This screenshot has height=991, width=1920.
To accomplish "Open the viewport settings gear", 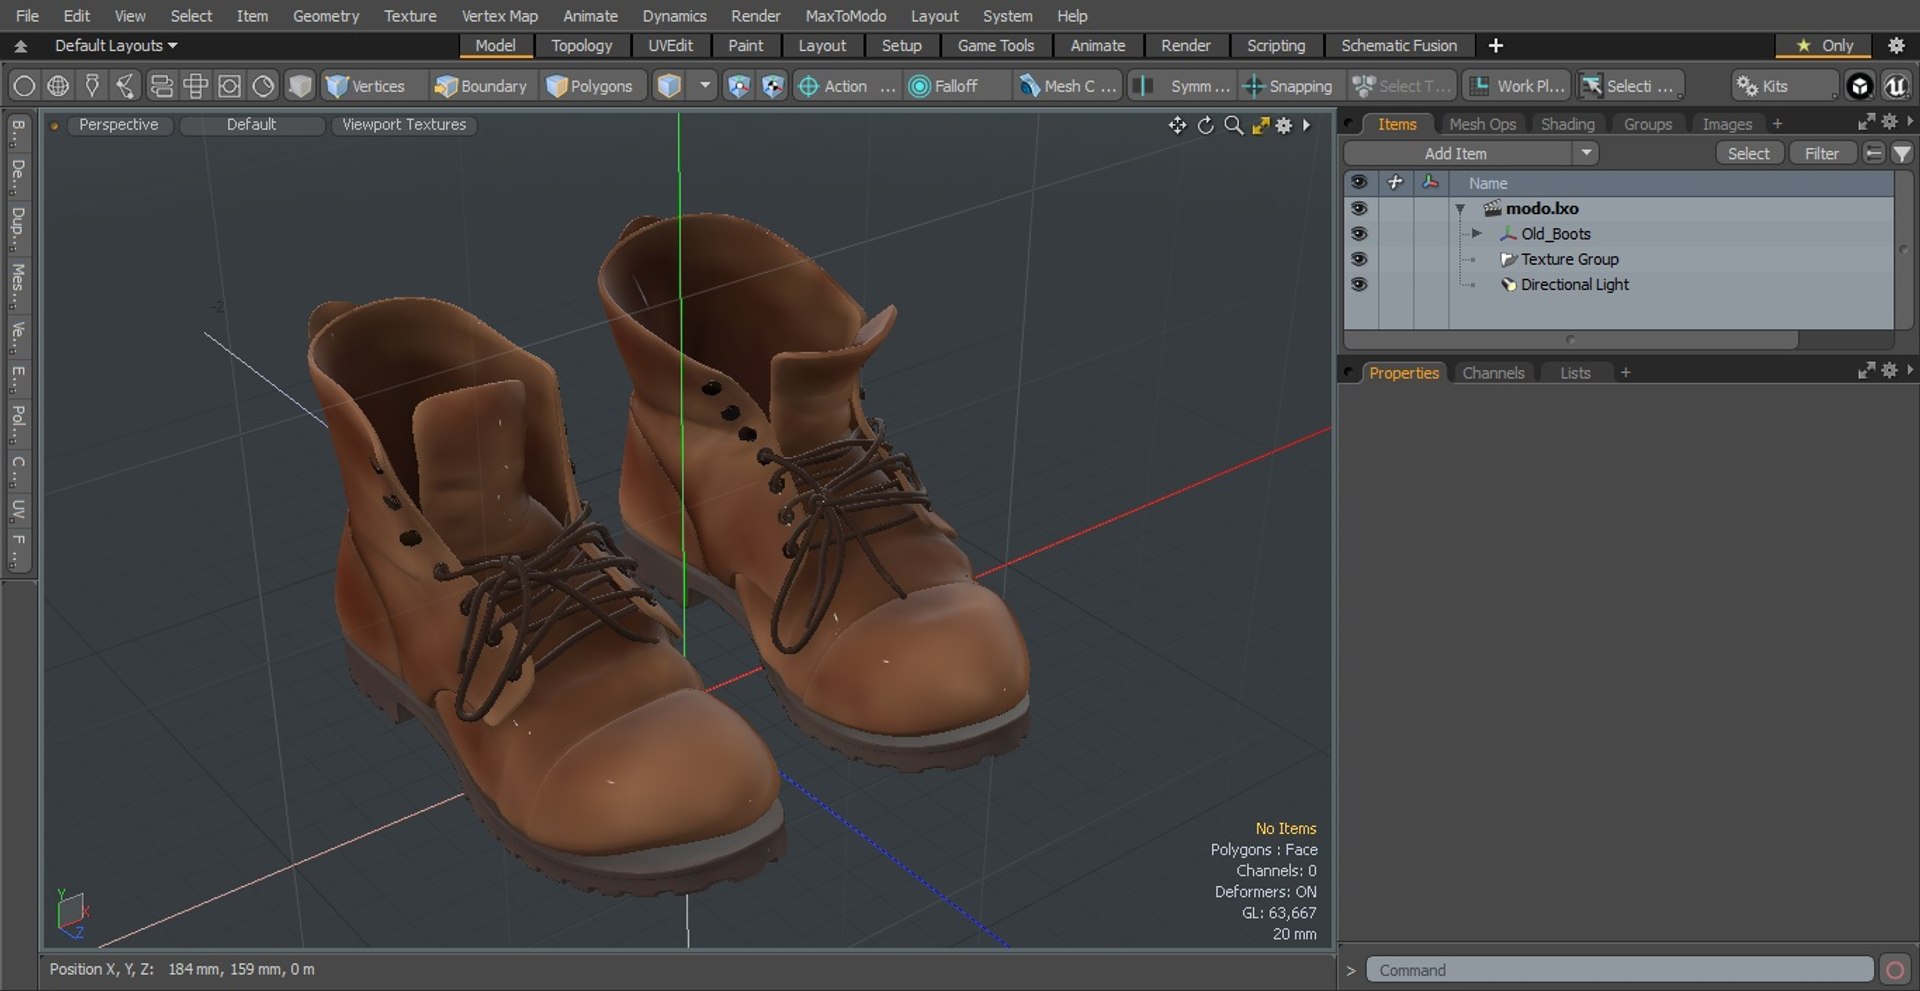I will [x=1284, y=125].
